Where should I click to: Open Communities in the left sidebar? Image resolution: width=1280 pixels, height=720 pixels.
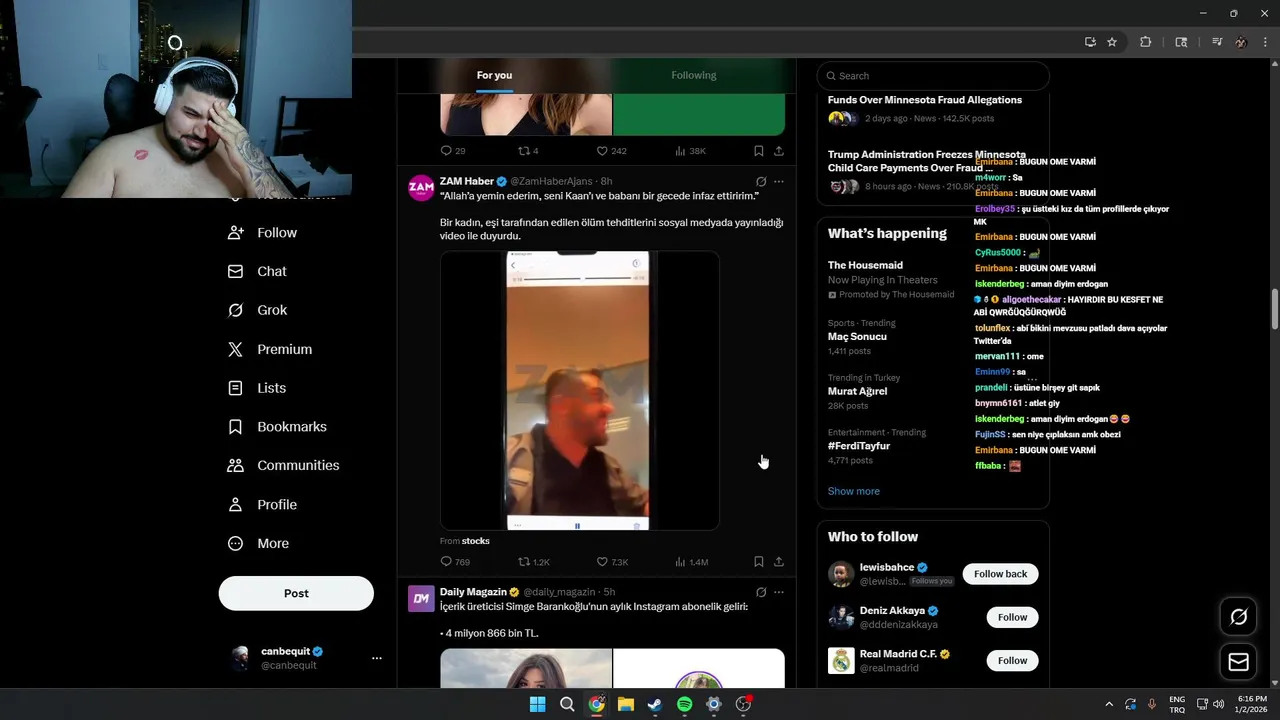click(284, 465)
